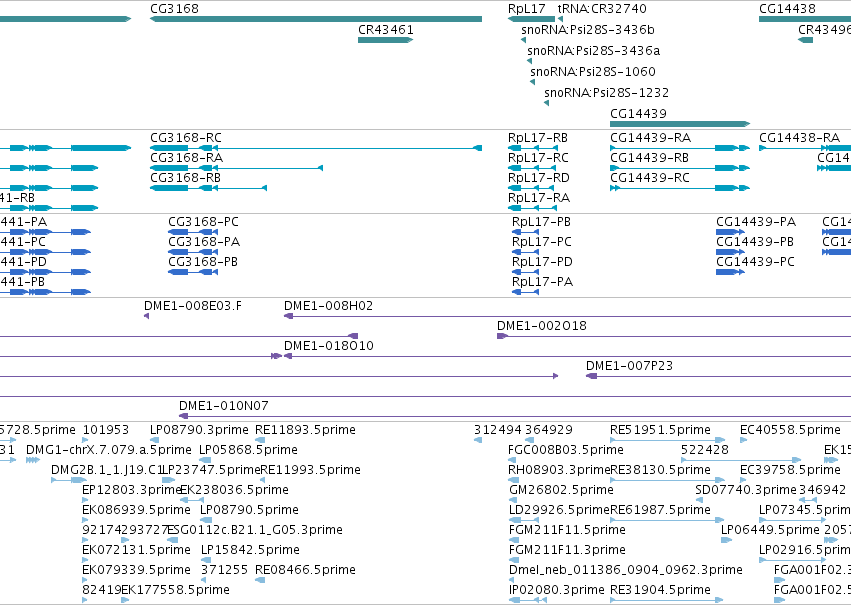Select EST GM26802.5prime label

coord(562,491)
